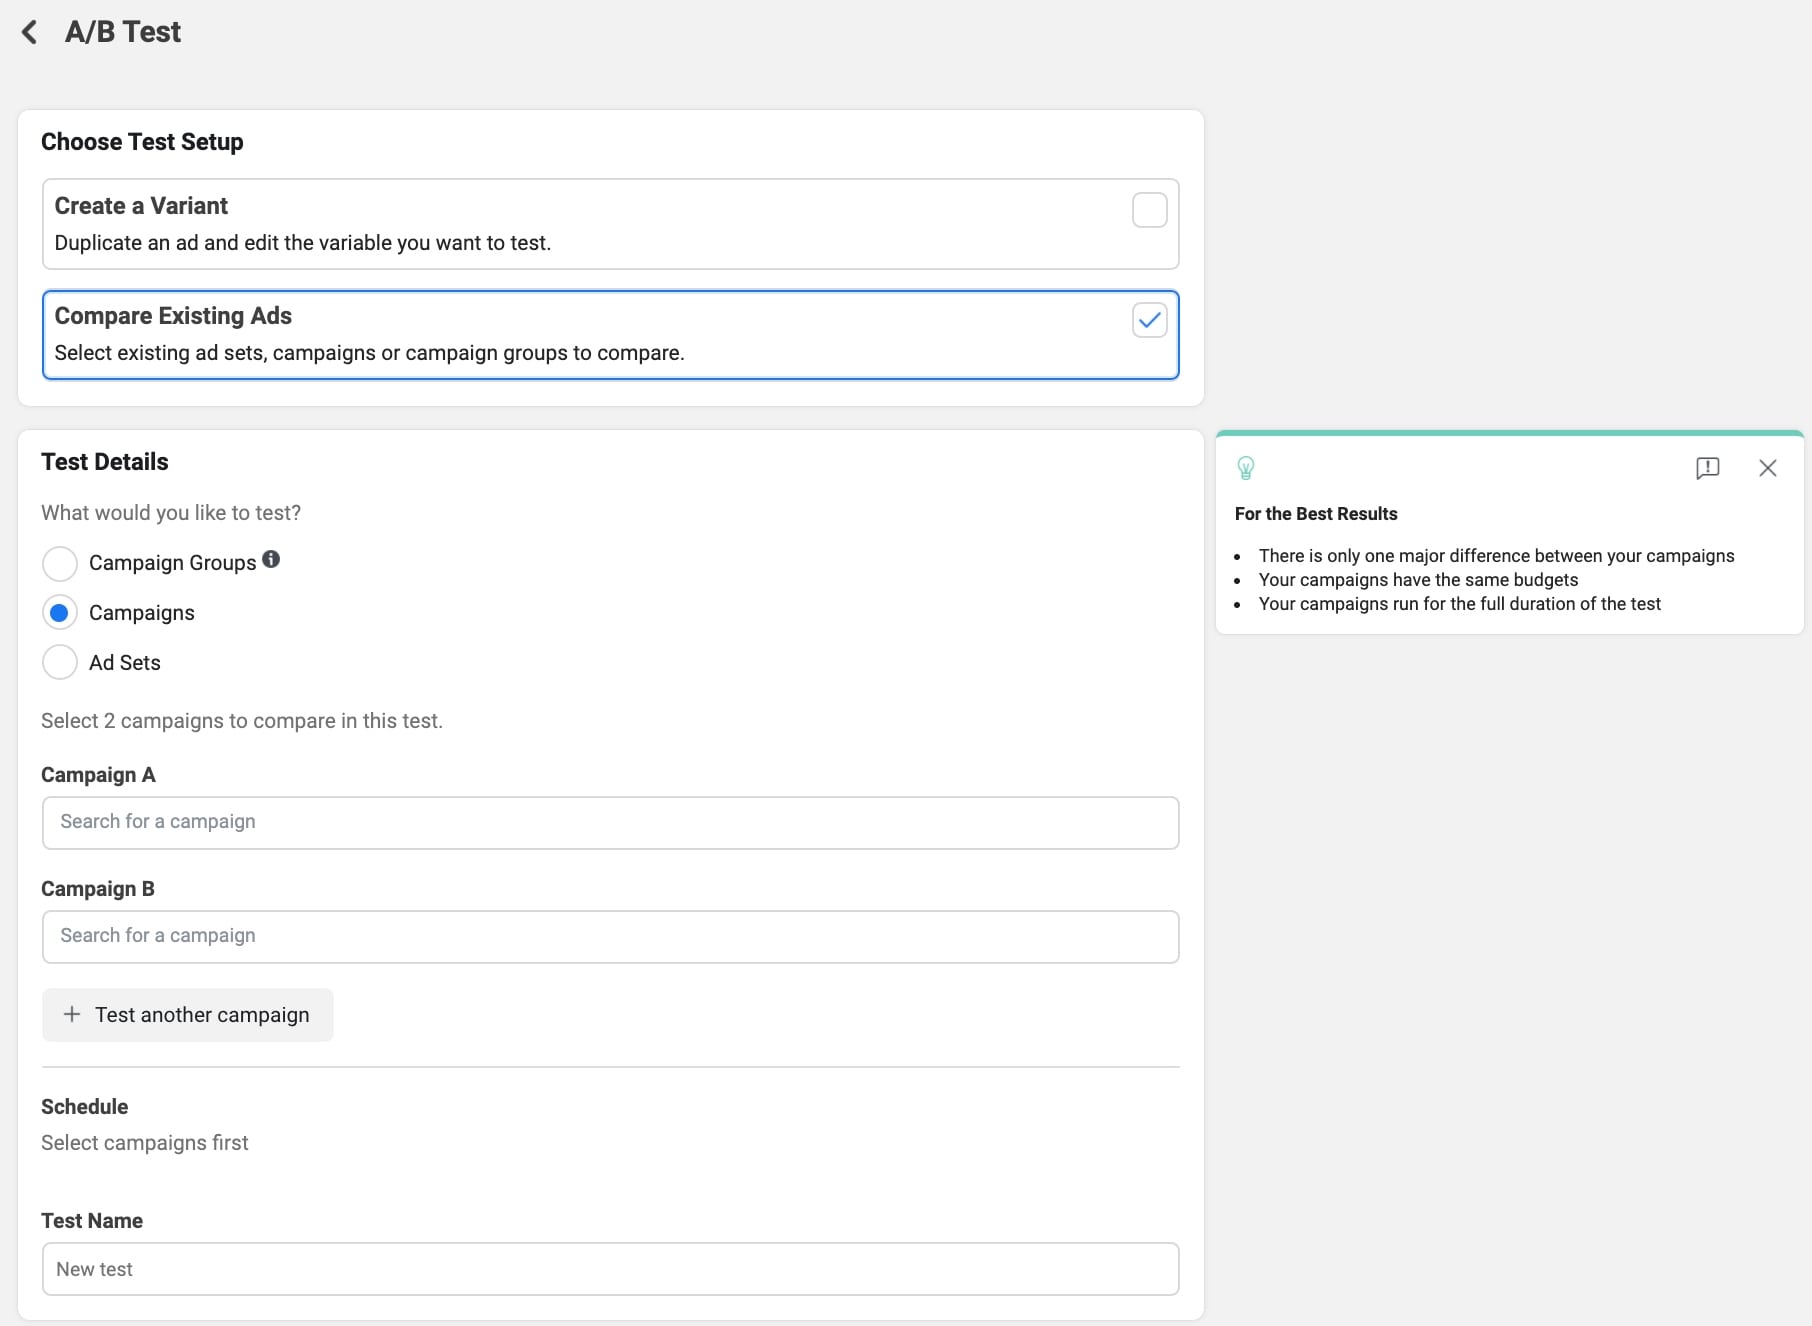The image size is (1812, 1326).
Task: Open the Campaign B search box
Action: 610,936
